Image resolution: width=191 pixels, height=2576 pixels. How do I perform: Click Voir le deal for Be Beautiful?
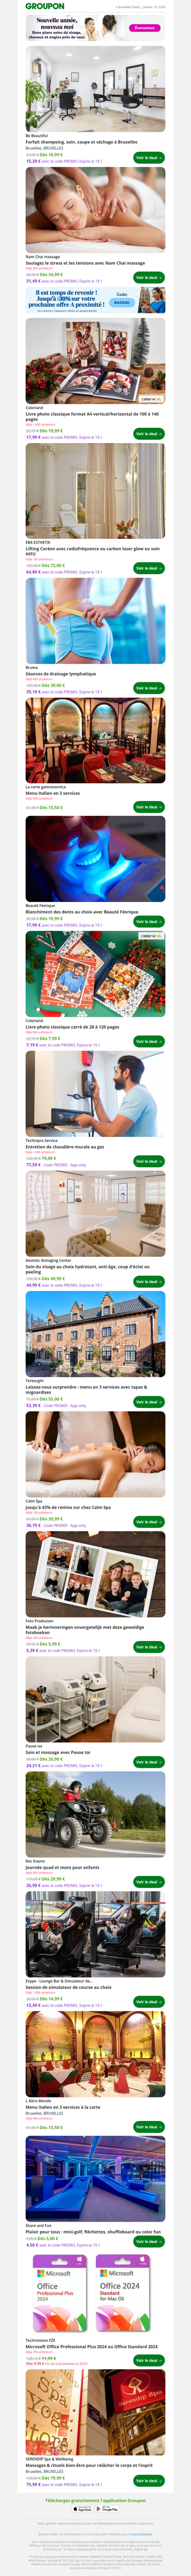tap(147, 157)
